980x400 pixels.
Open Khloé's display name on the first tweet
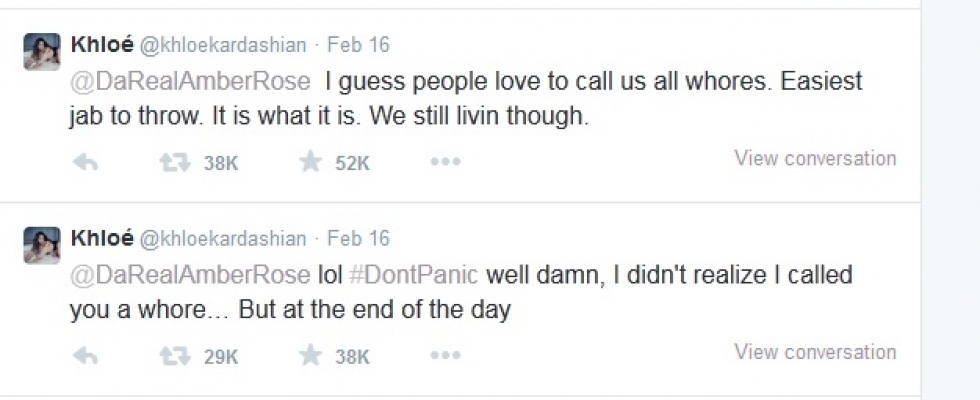(101, 45)
